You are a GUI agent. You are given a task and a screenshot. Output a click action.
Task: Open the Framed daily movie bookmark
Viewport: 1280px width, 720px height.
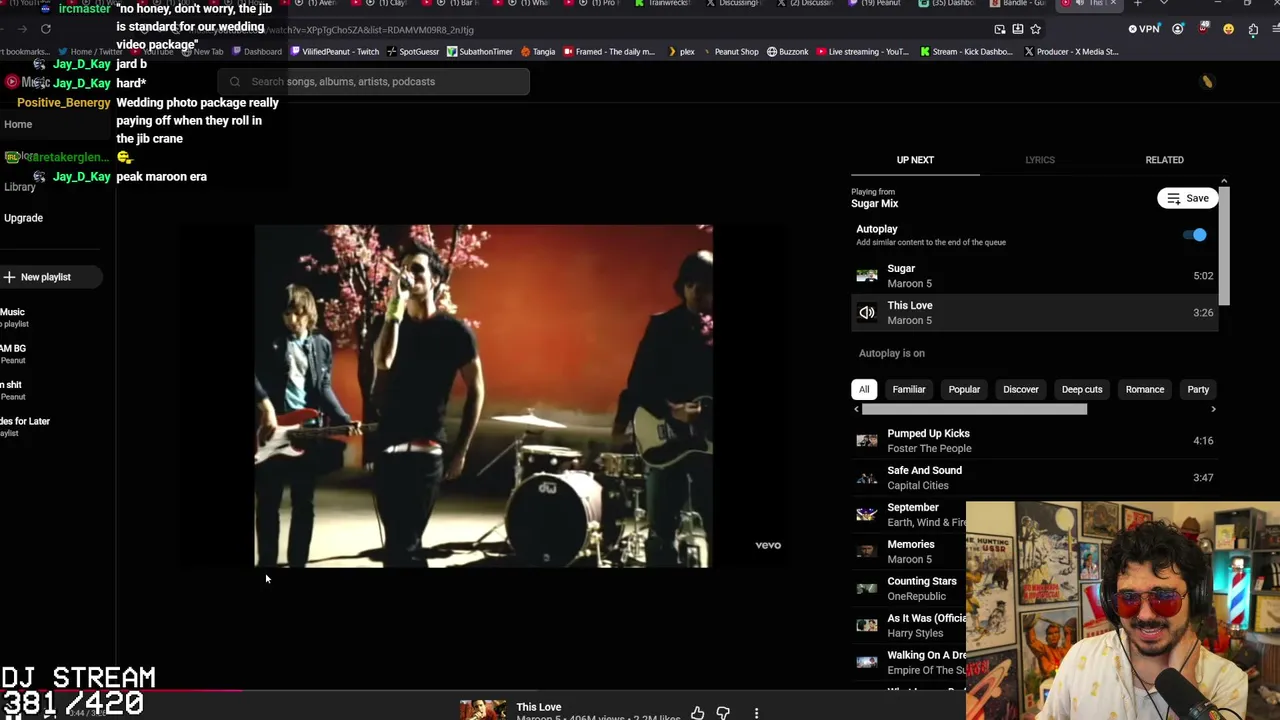pyautogui.click(x=609, y=52)
